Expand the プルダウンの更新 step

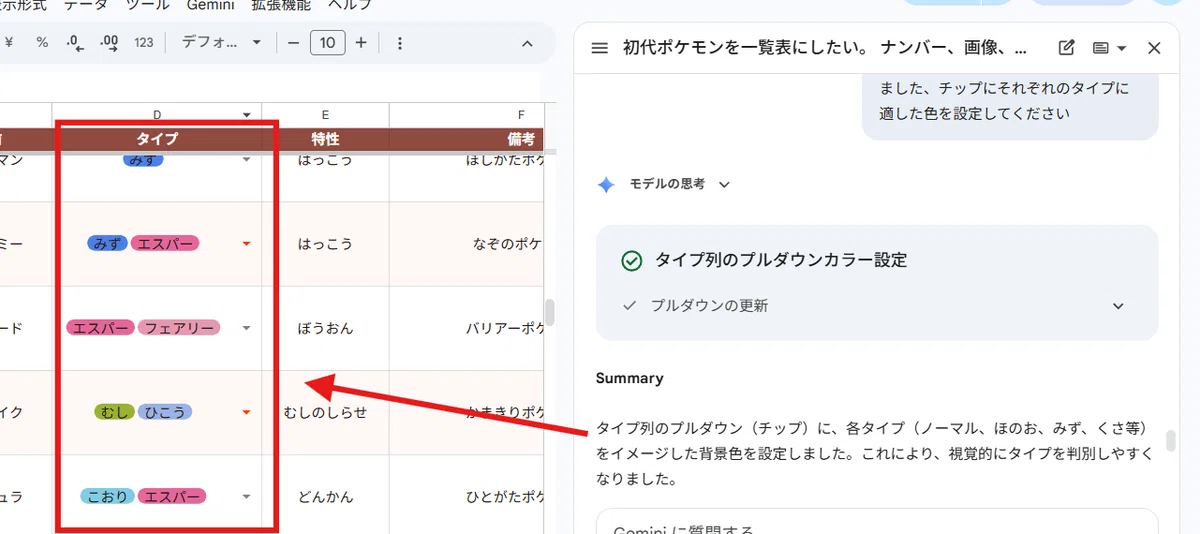pyautogui.click(x=1118, y=306)
